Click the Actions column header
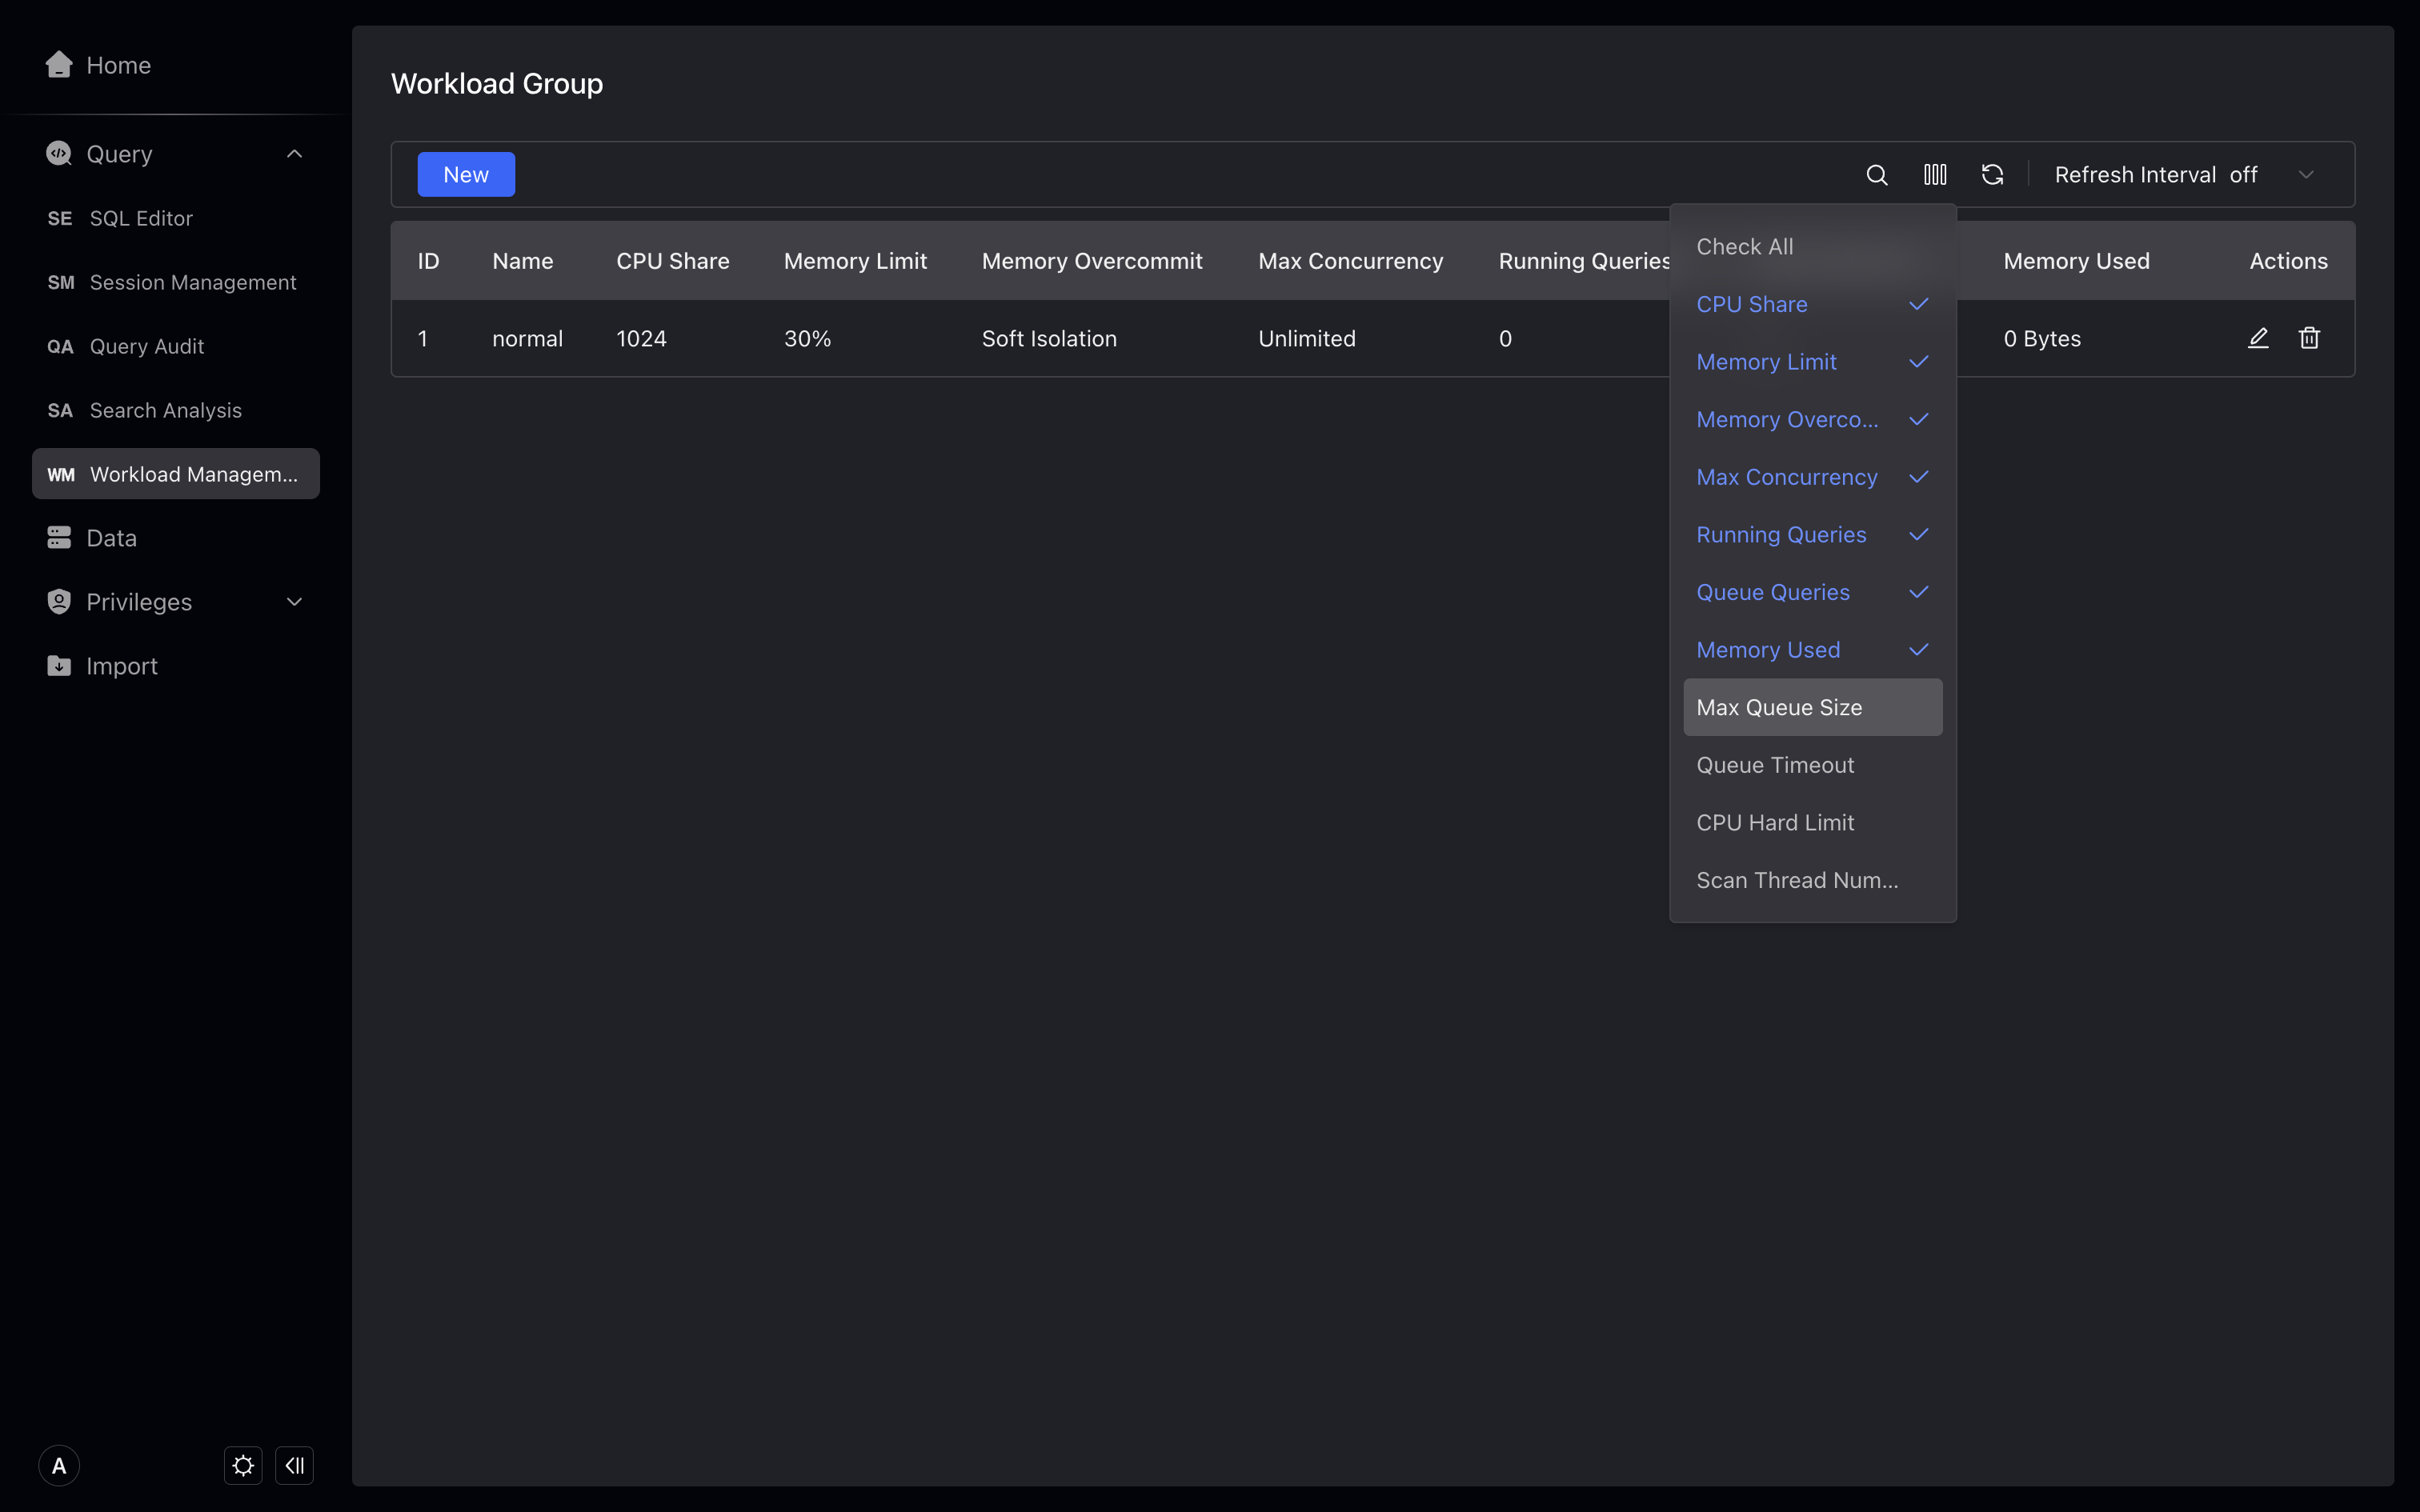This screenshot has width=2420, height=1512. click(2288, 261)
